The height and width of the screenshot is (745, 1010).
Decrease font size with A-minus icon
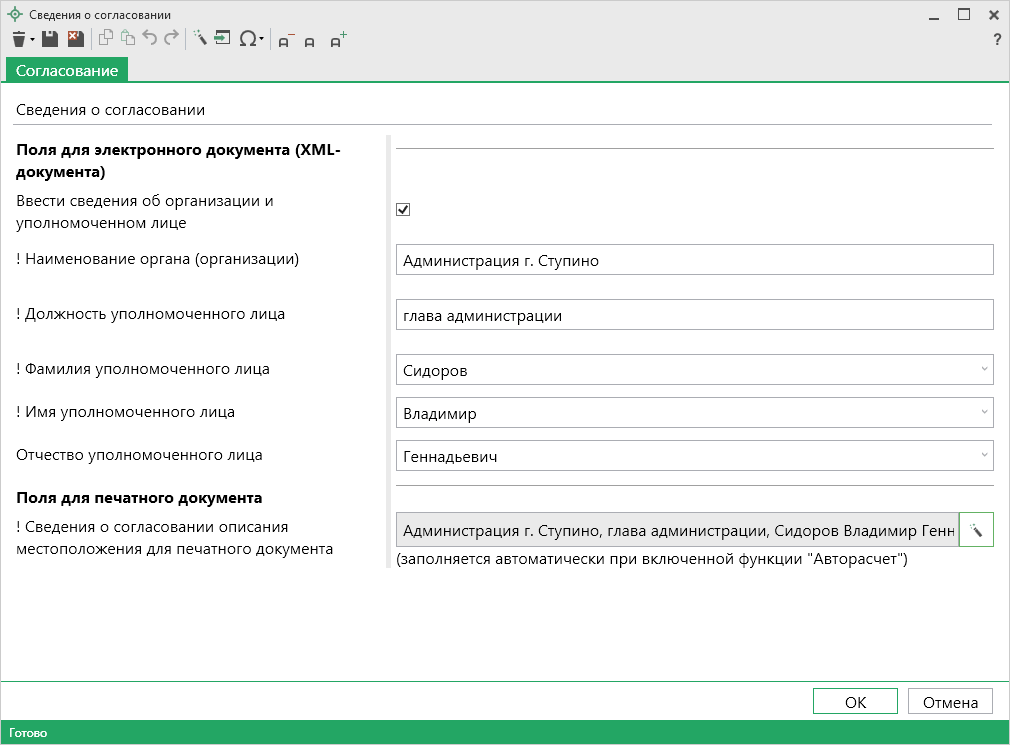click(285, 41)
